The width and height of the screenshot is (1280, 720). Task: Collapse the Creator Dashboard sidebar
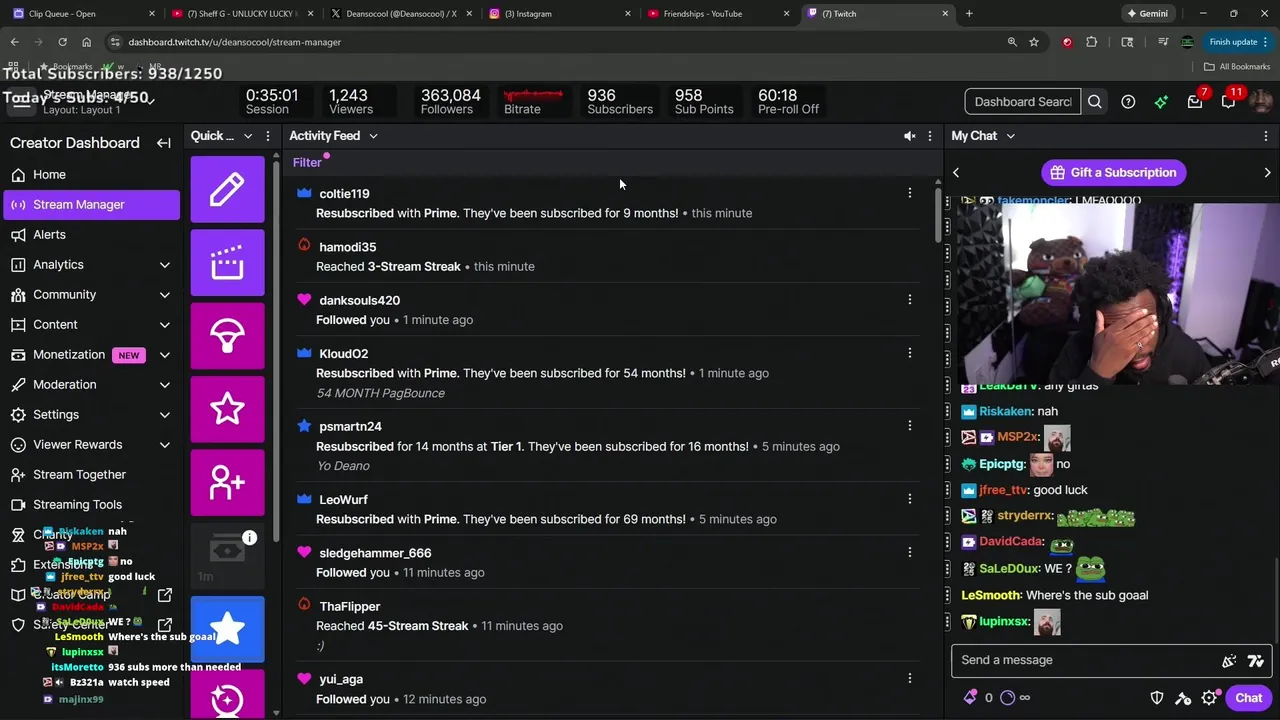click(x=164, y=143)
